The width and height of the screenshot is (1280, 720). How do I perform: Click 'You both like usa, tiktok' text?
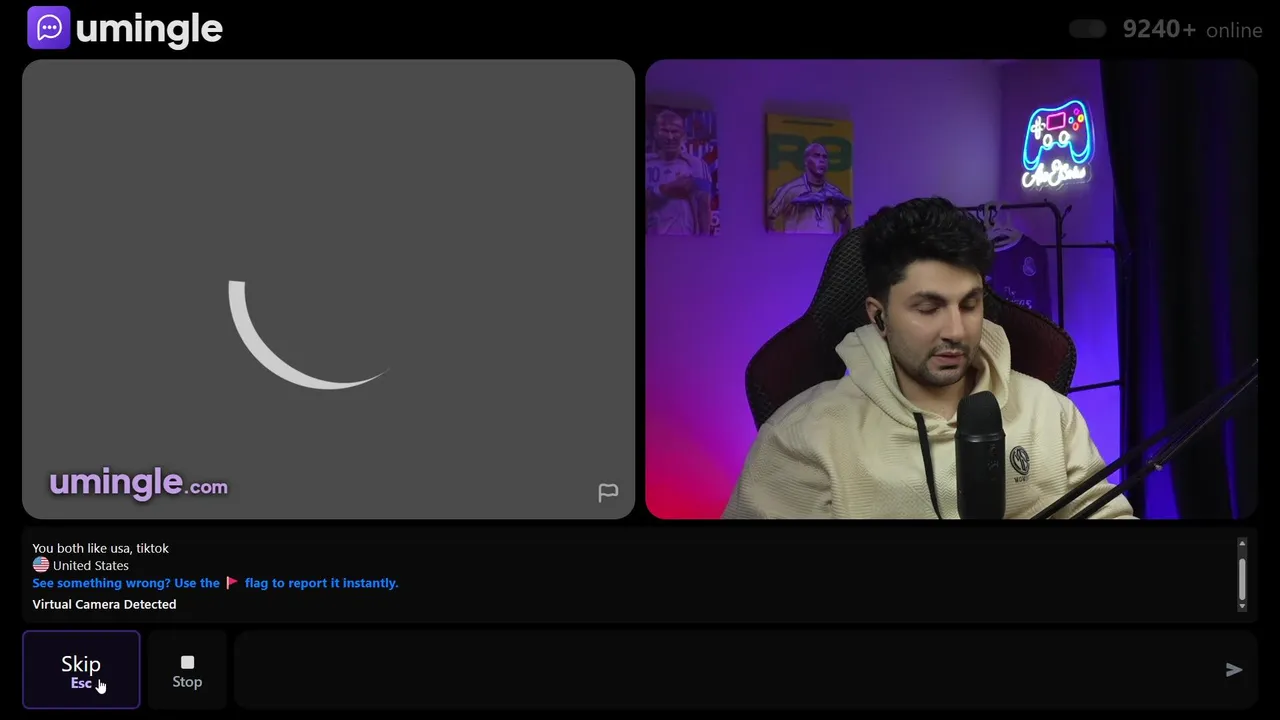[100, 548]
